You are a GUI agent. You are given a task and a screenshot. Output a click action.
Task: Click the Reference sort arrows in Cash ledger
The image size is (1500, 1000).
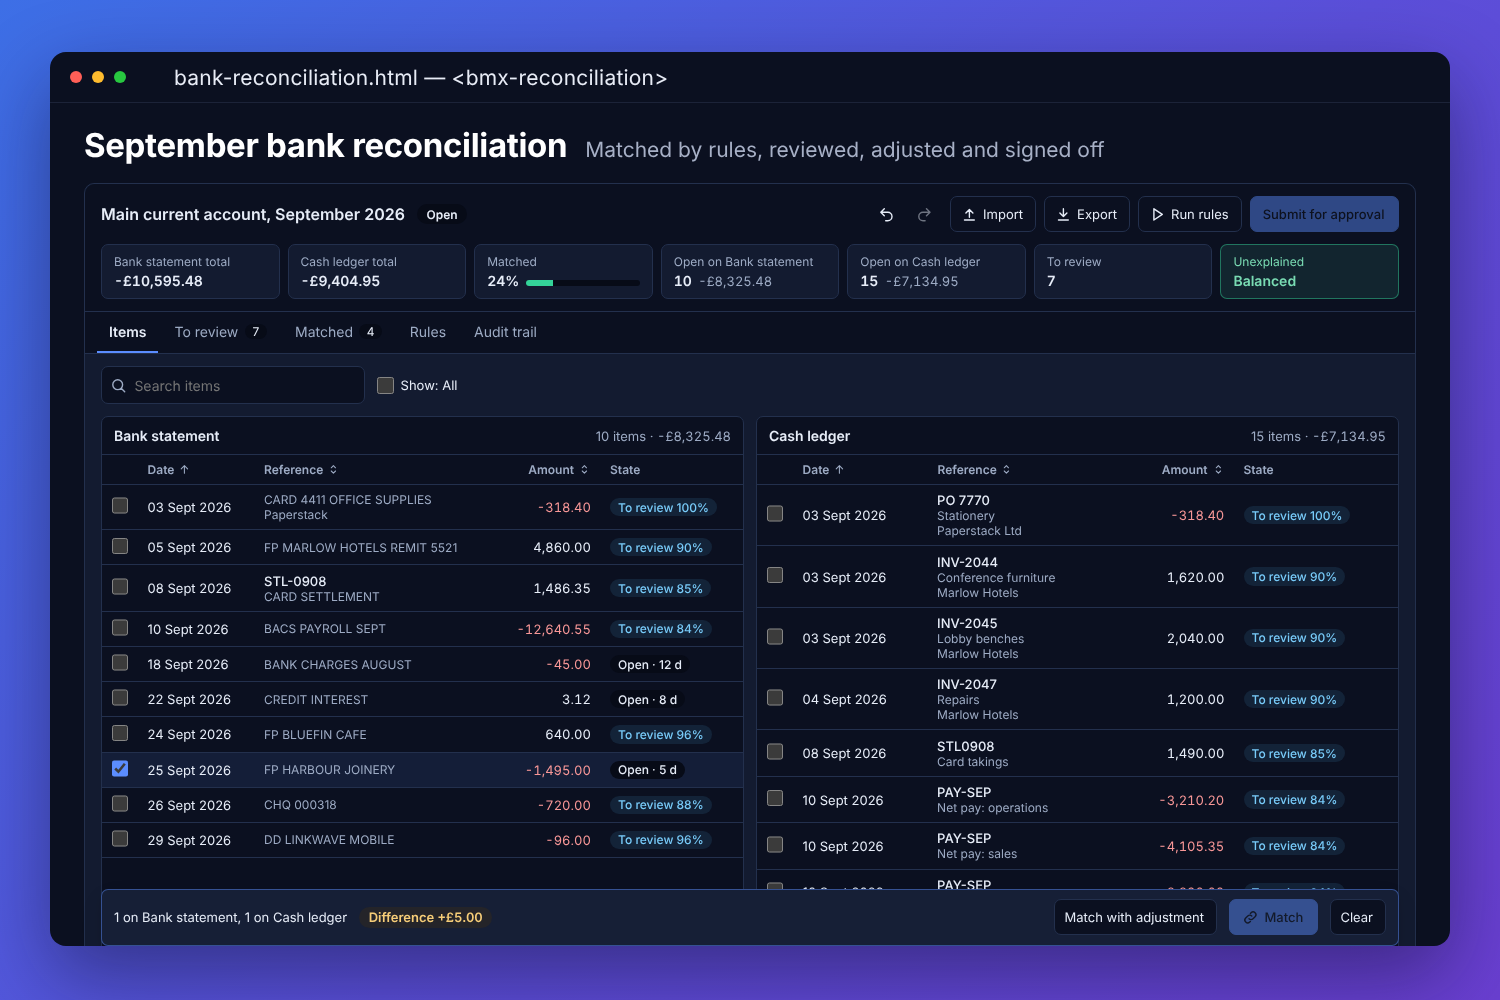click(x=1006, y=470)
